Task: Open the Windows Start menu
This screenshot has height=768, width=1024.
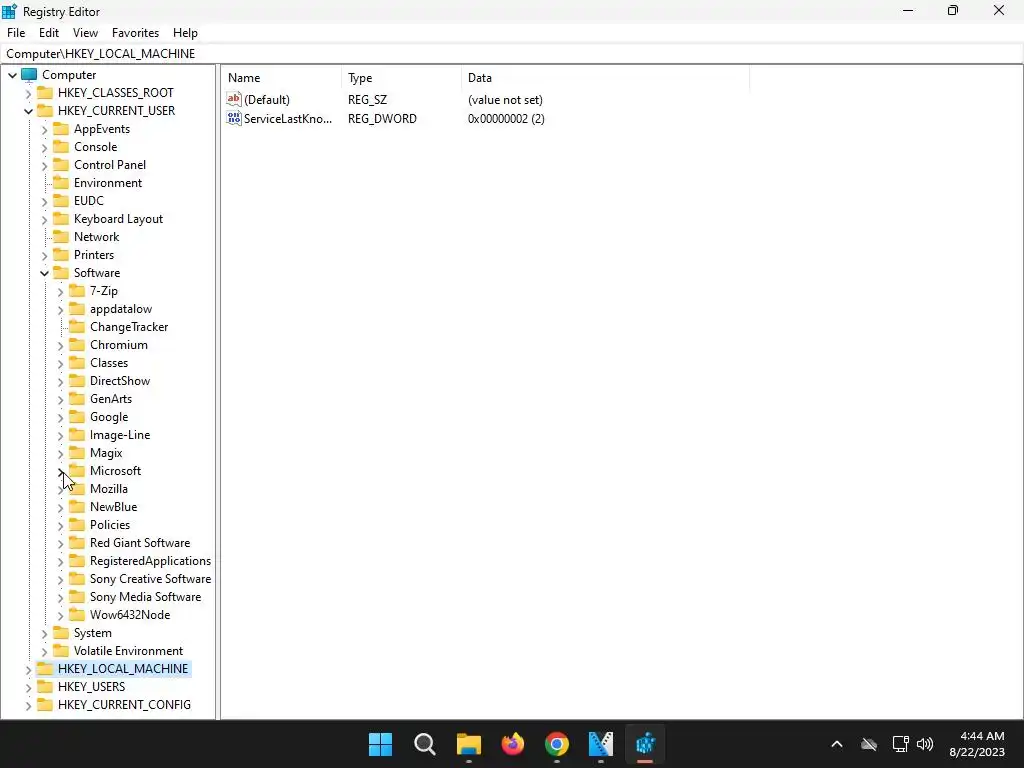Action: [380, 744]
